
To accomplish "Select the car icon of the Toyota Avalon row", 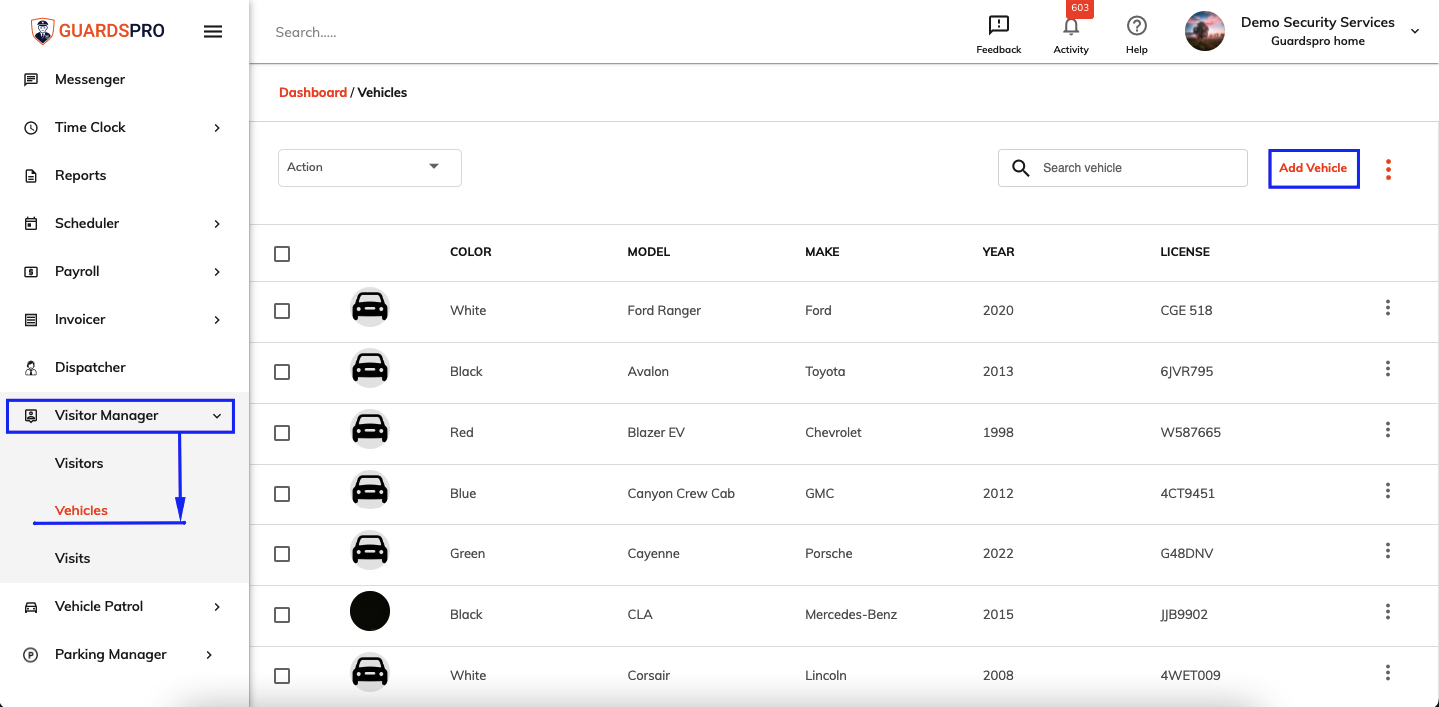I will pos(370,370).
